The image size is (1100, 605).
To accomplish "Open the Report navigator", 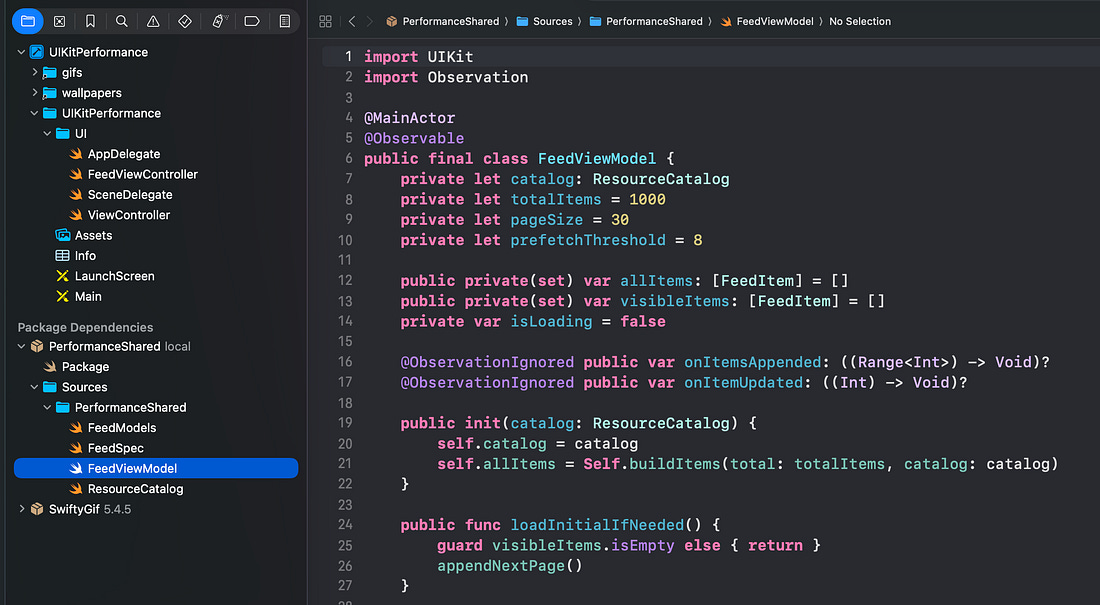I will 284,21.
